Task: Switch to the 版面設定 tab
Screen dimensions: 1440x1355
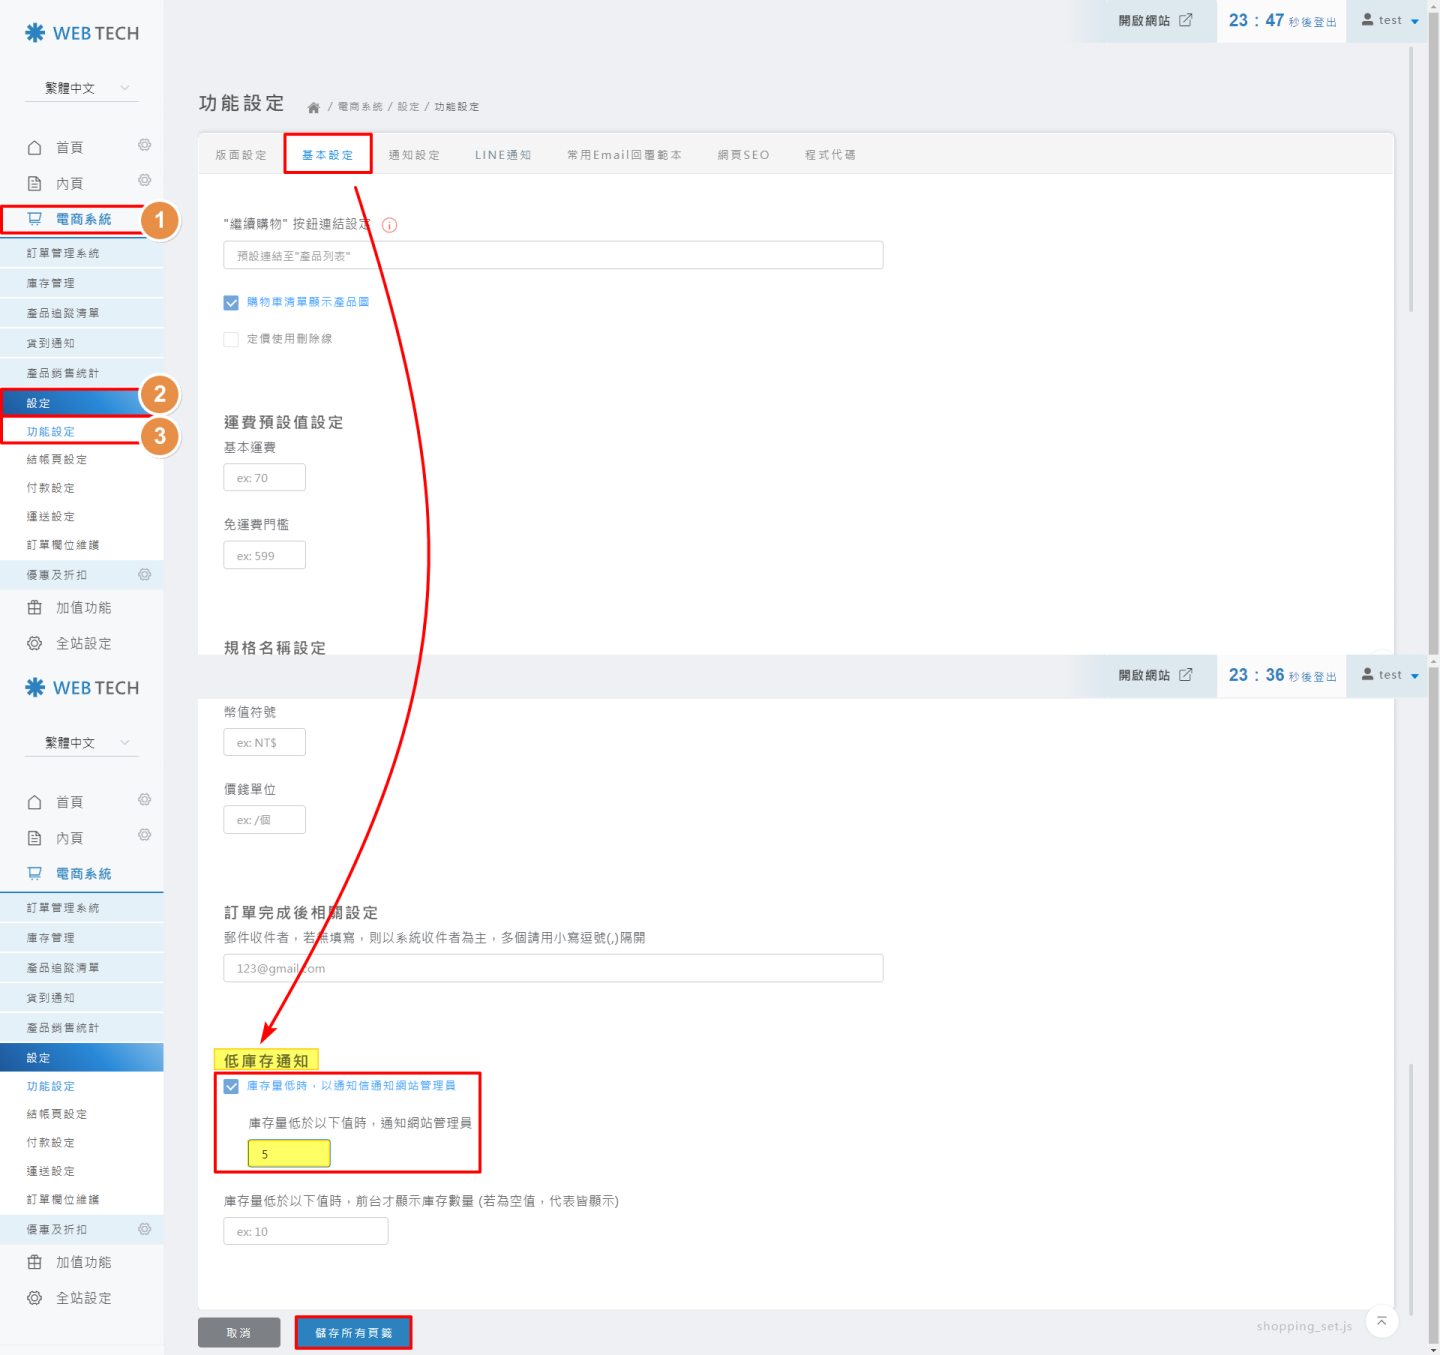Action: point(241,155)
